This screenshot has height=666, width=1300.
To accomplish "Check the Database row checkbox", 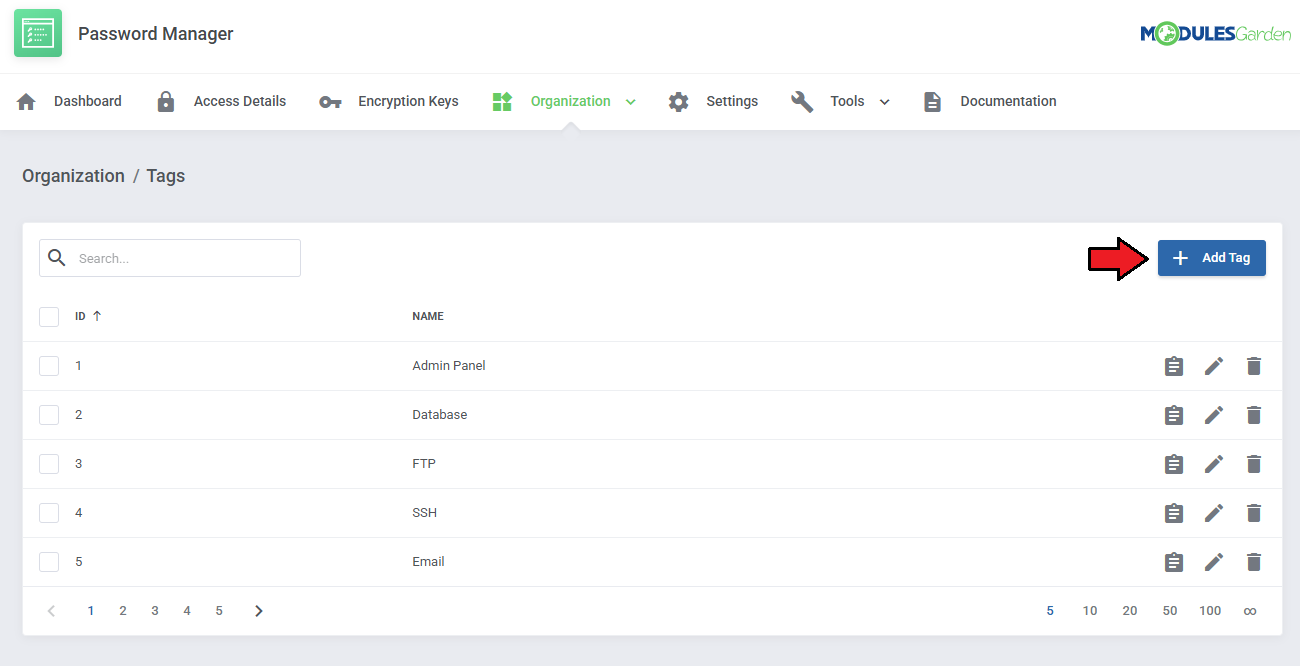I will click(49, 415).
